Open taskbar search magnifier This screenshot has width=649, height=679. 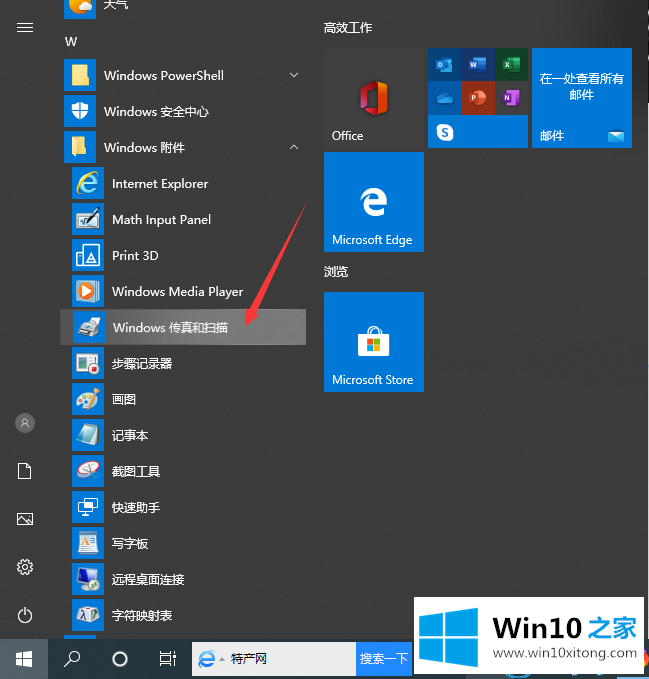click(x=72, y=659)
